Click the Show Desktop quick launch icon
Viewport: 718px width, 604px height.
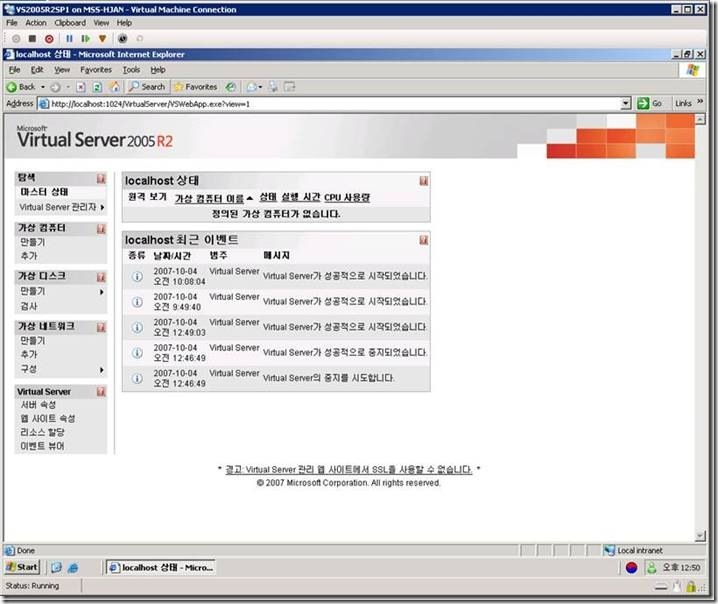pos(56,568)
